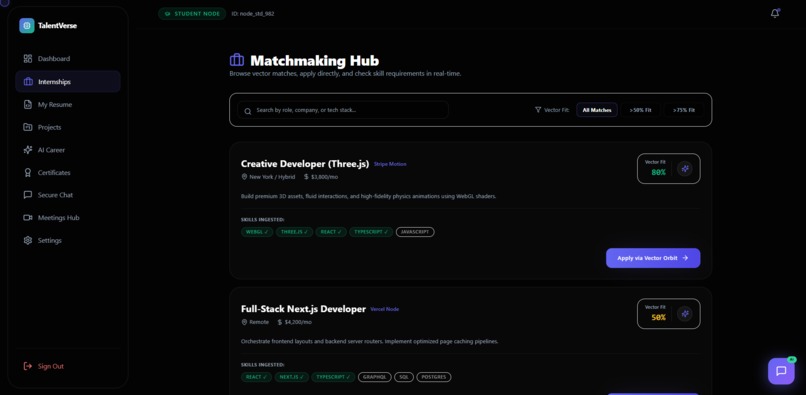Viewport: 806px width, 395px height.
Task: Click the New York / Hybrid location text
Action: point(272,177)
